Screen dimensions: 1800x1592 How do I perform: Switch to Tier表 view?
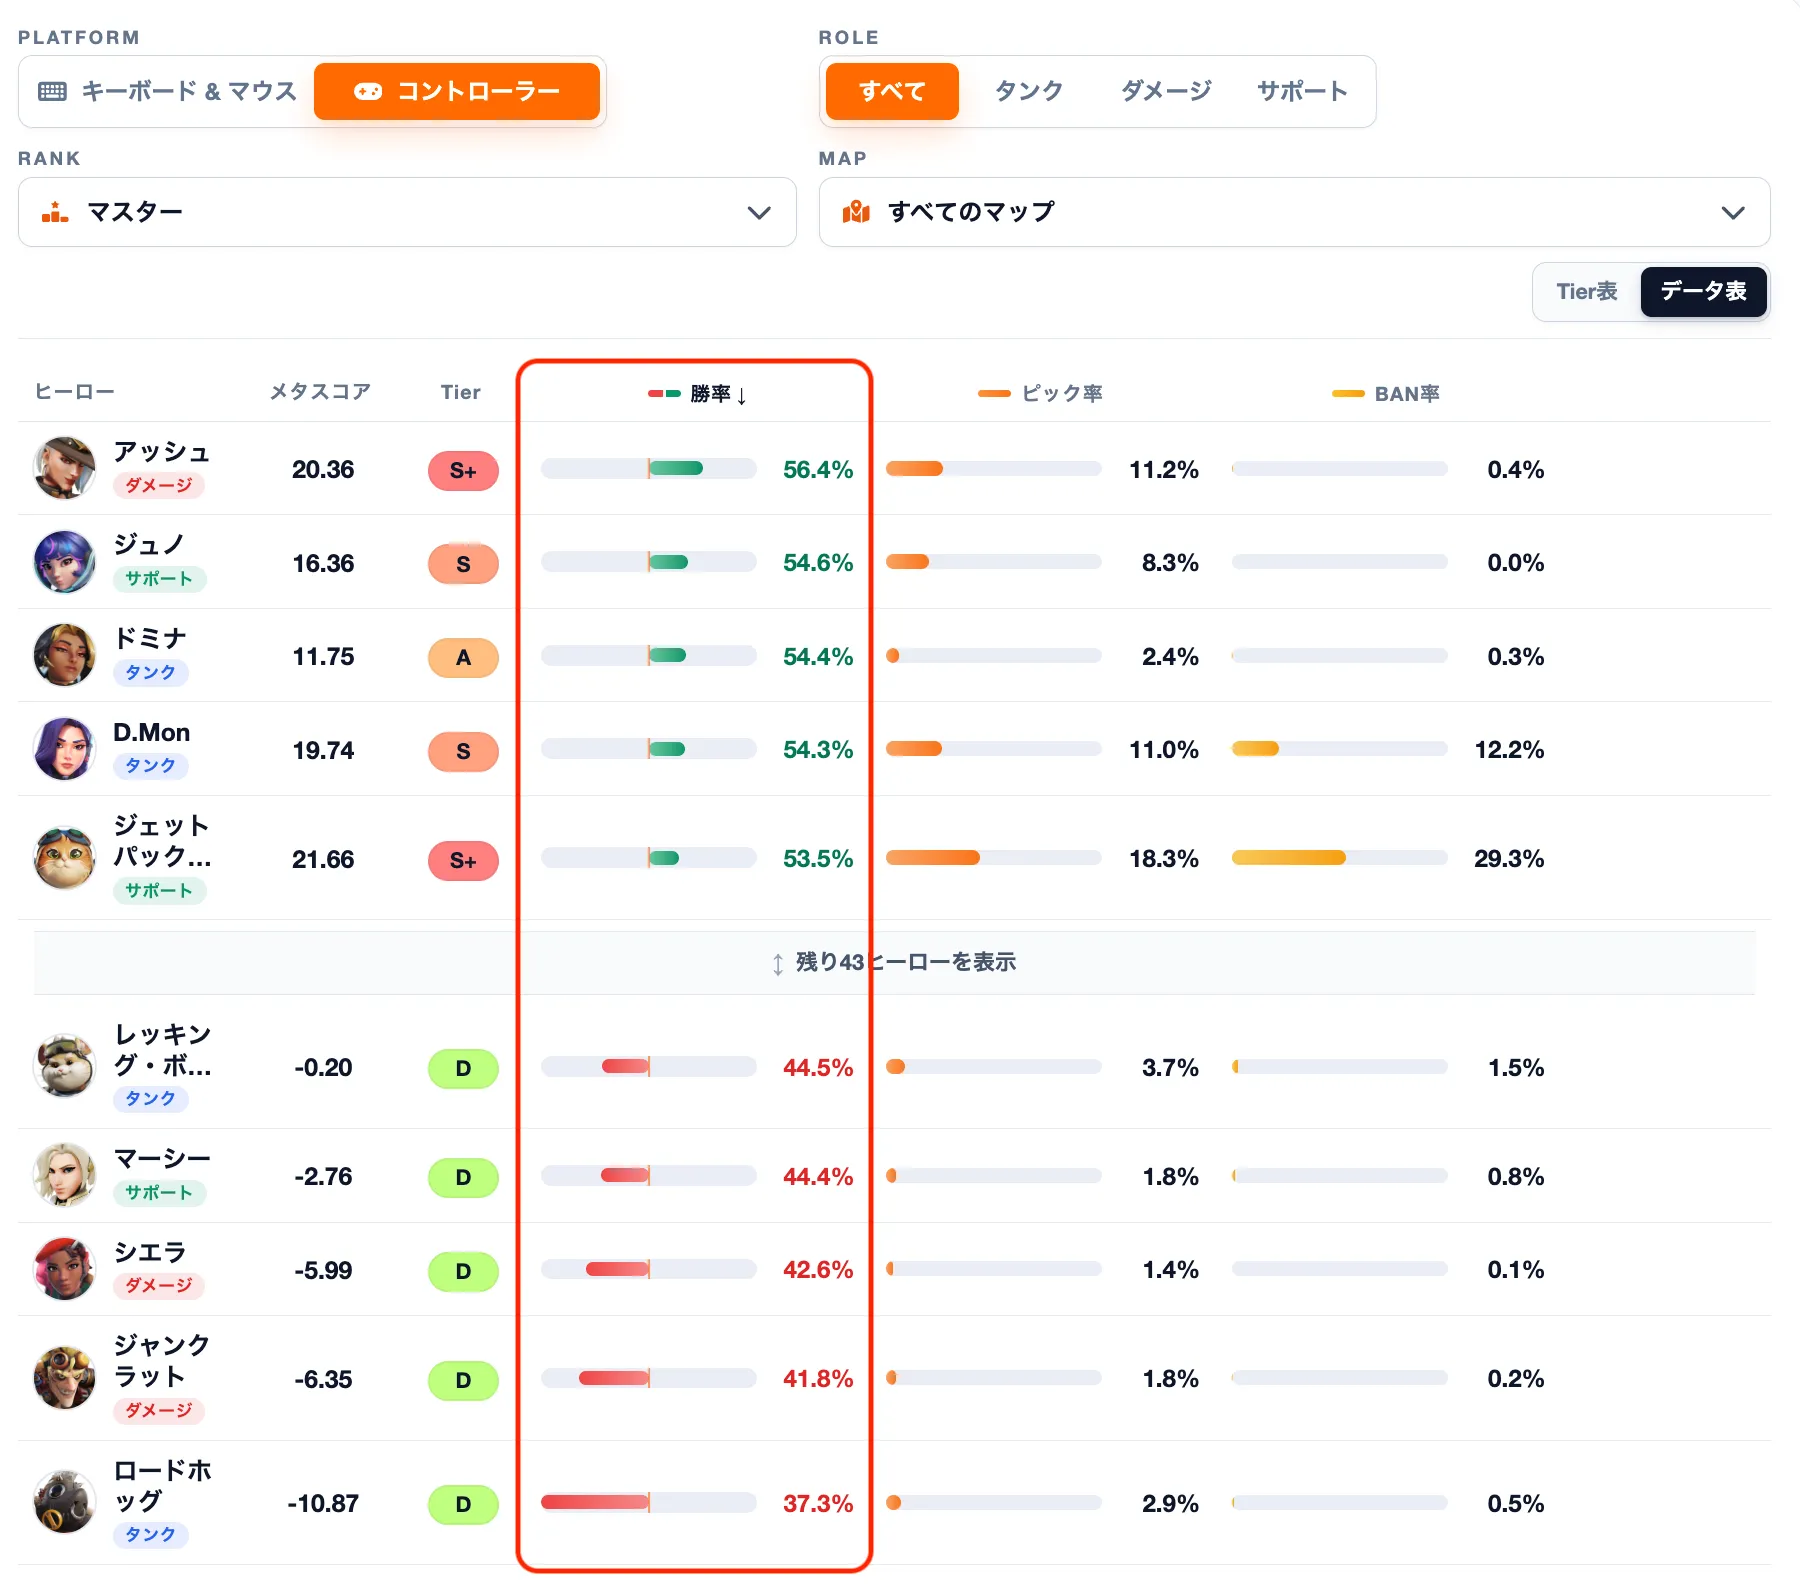coord(1587,291)
